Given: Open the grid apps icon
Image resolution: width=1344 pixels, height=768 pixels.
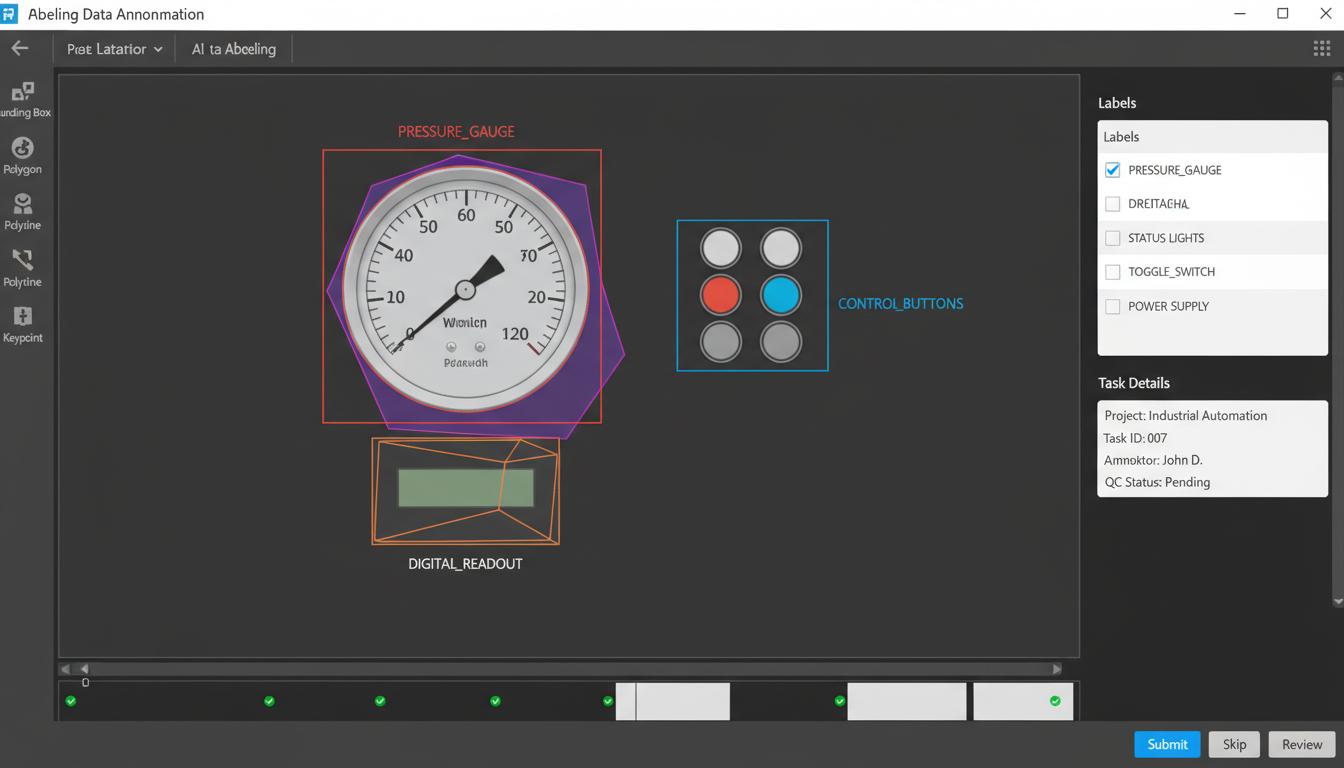Looking at the screenshot, I should (x=1321, y=49).
